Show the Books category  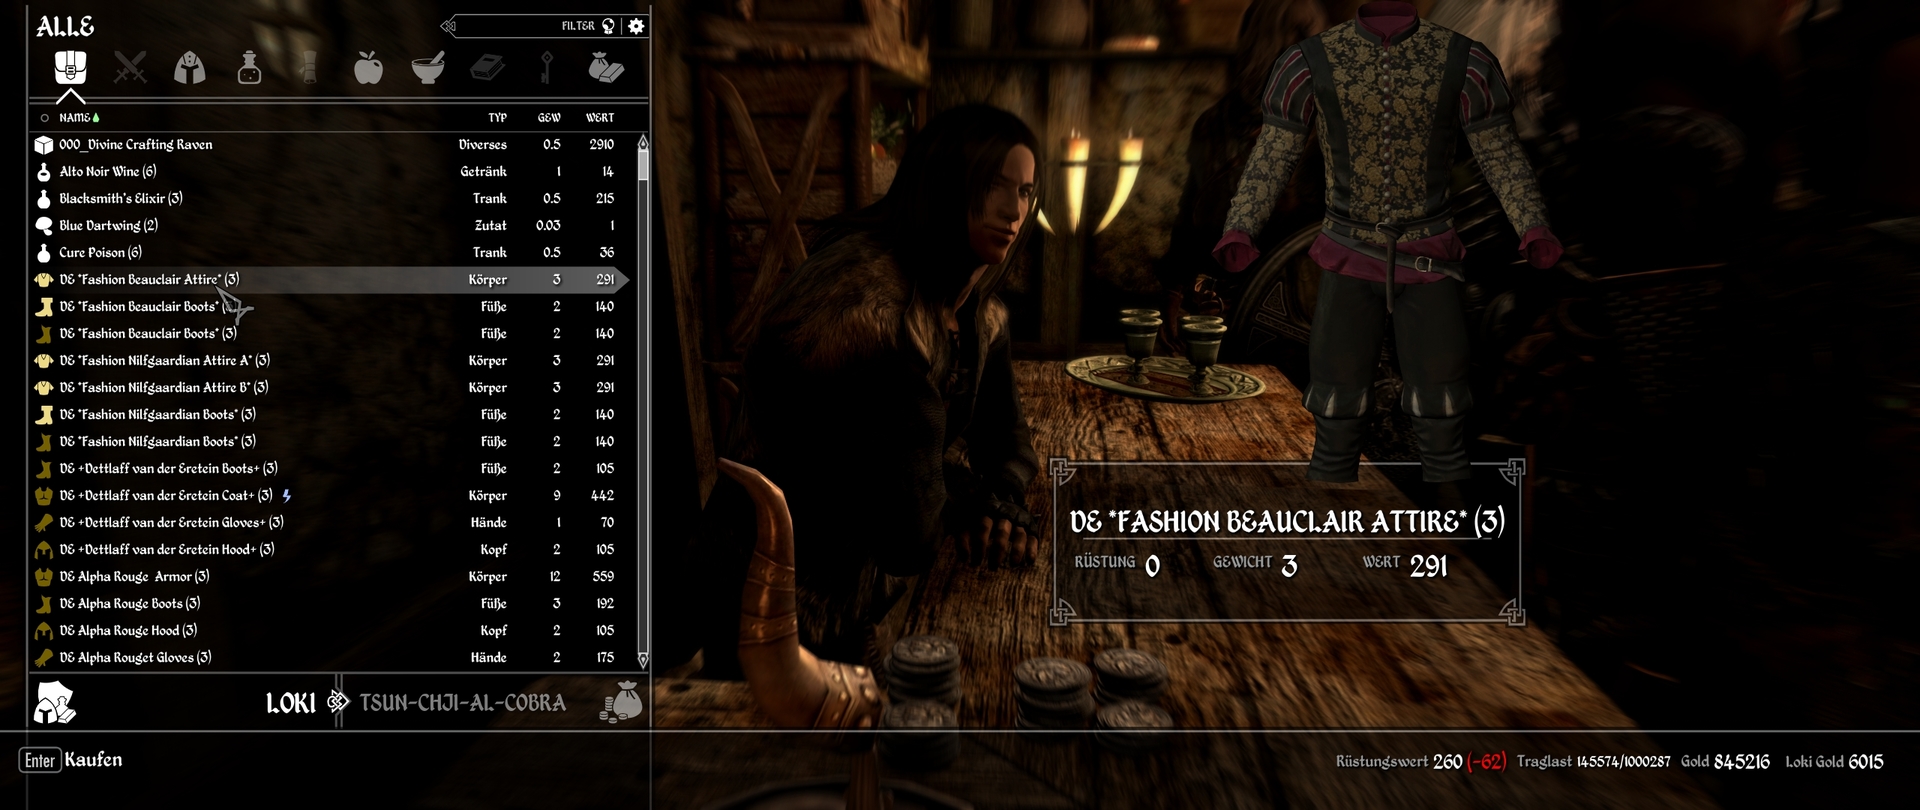(x=487, y=68)
